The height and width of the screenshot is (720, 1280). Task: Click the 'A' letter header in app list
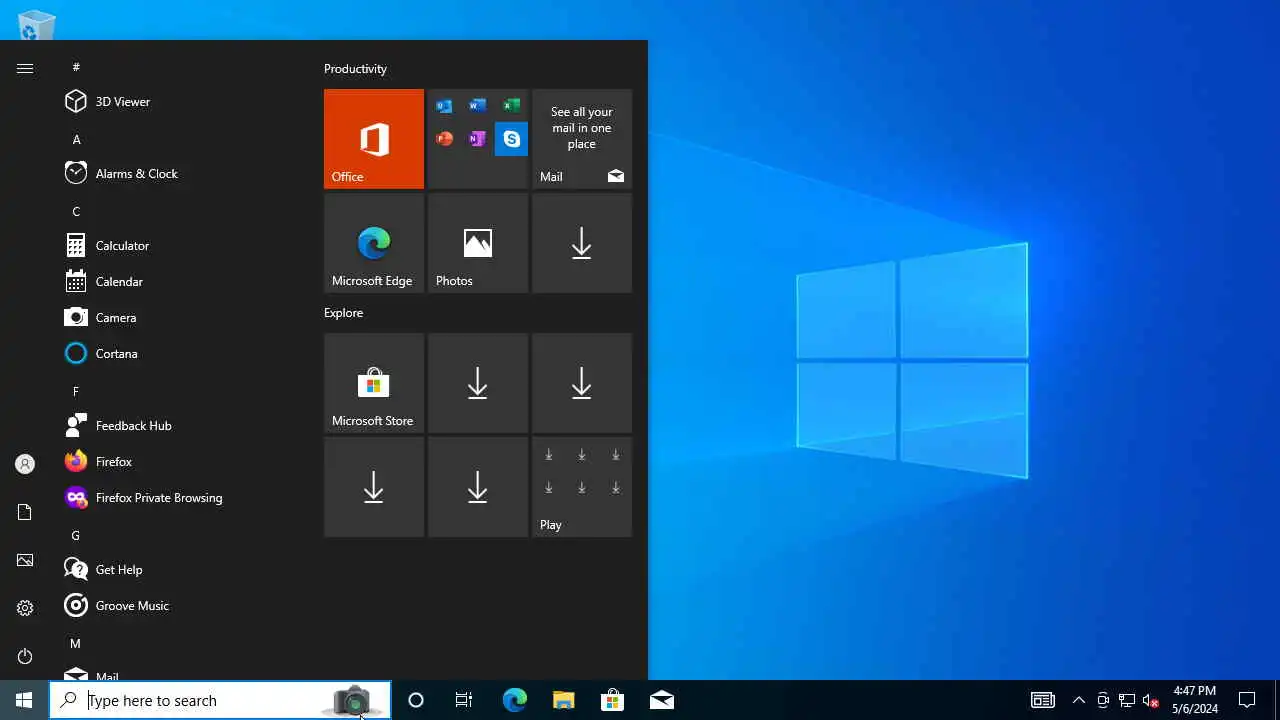pos(76,139)
